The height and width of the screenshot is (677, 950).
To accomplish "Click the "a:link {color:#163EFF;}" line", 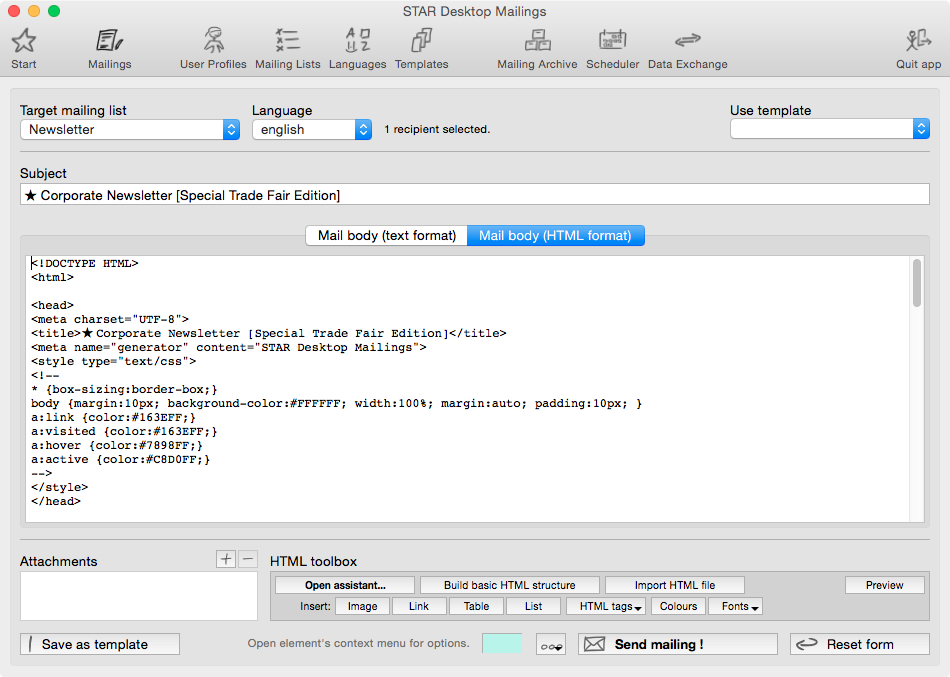I will click(x=113, y=418).
